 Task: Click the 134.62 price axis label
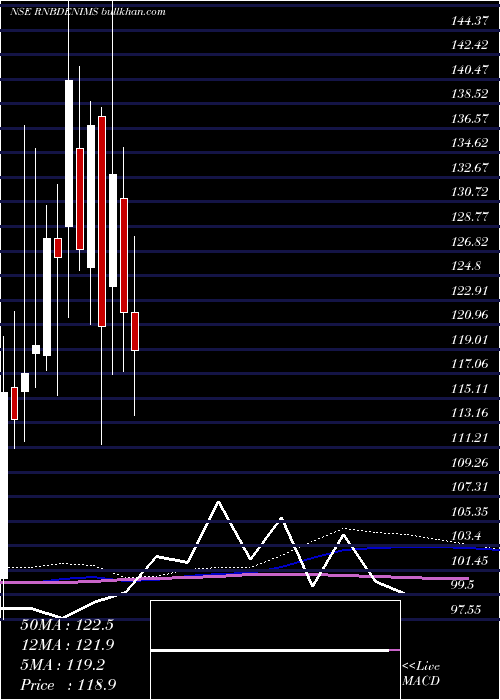[471, 143]
